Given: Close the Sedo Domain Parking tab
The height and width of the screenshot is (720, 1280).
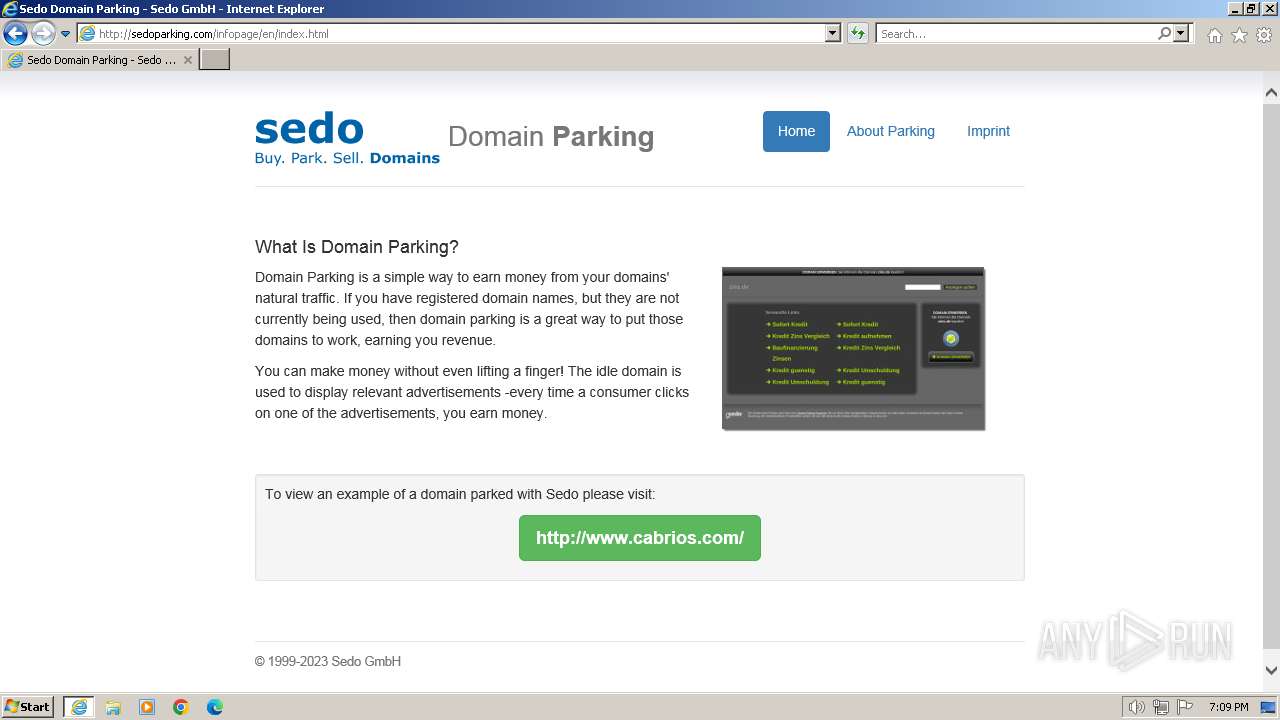Looking at the screenshot, I should tap(187, 60).
